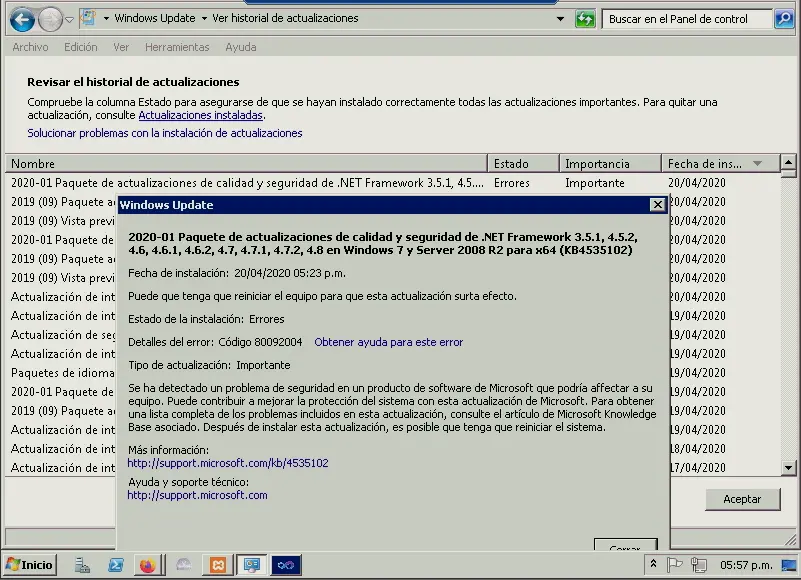The height and width of the screenshot is (580, 801).
Task: Switch to the Control Panel taskbar window
Action: 251,565
